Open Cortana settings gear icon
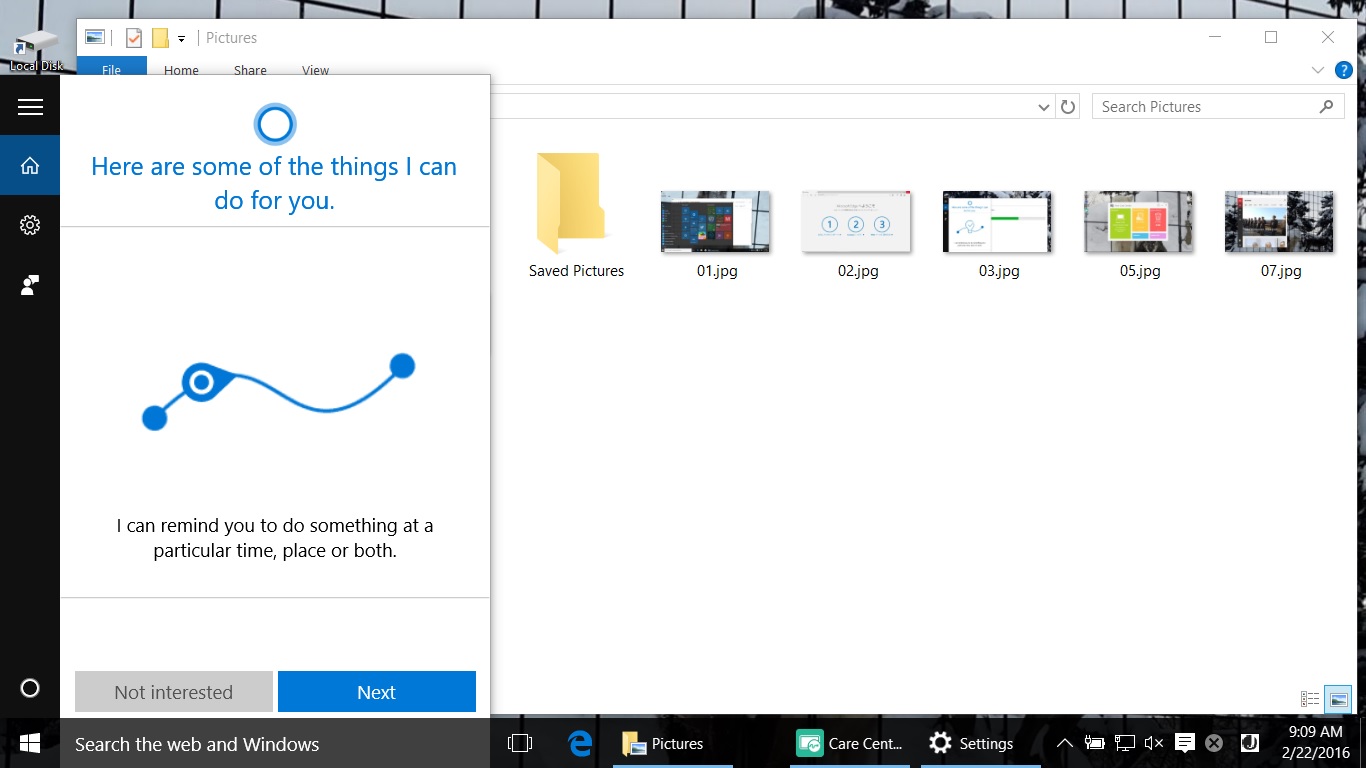 point(30,225)
